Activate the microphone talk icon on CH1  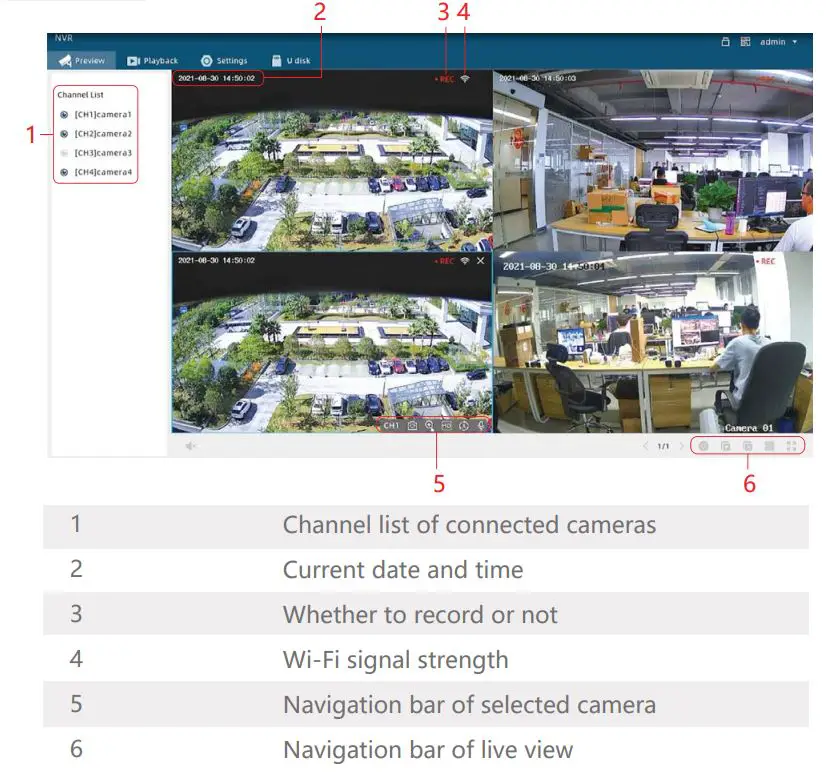coord(481,425)
